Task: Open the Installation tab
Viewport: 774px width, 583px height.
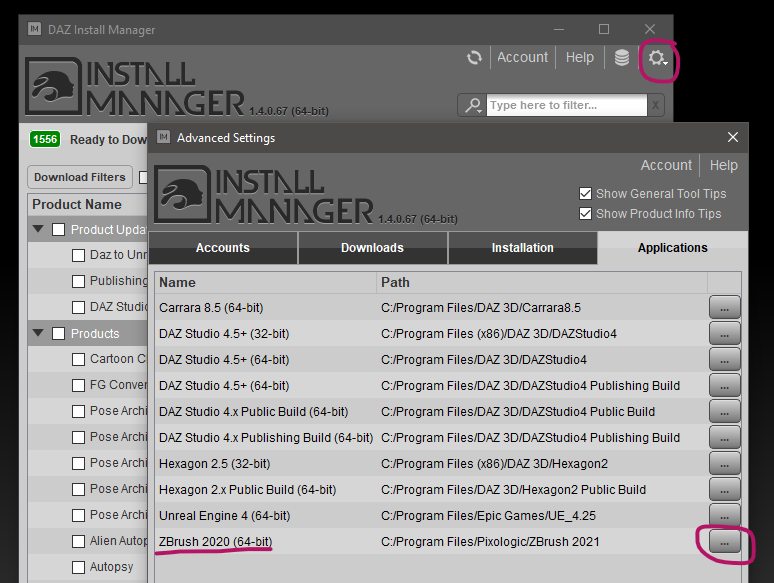Action: click(x=522, y=248)
